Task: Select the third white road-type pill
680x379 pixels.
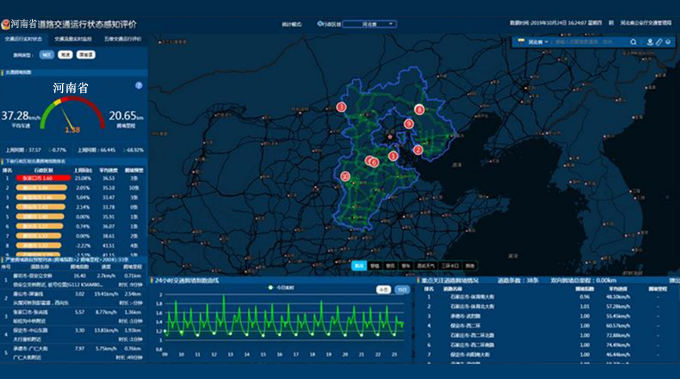Action: click(x=86, y=55)
